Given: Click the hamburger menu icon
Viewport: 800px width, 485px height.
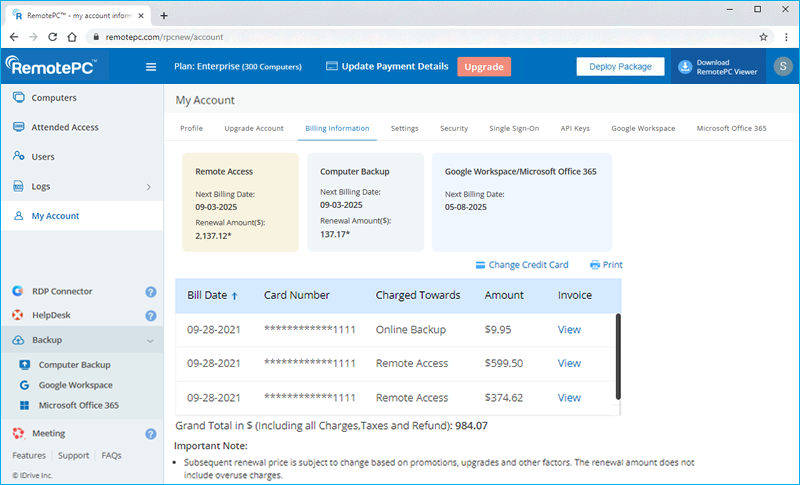Looking at the screenshot, I should pyautogui.click(x=151, y=67).
